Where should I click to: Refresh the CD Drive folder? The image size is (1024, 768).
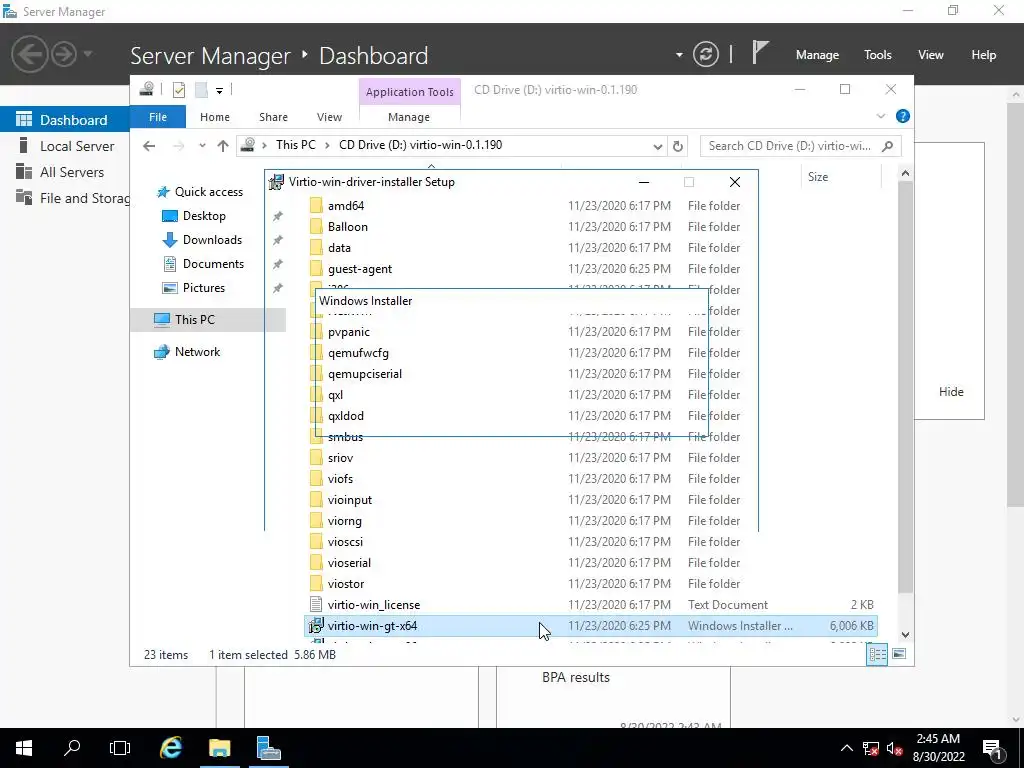point(678,146)
